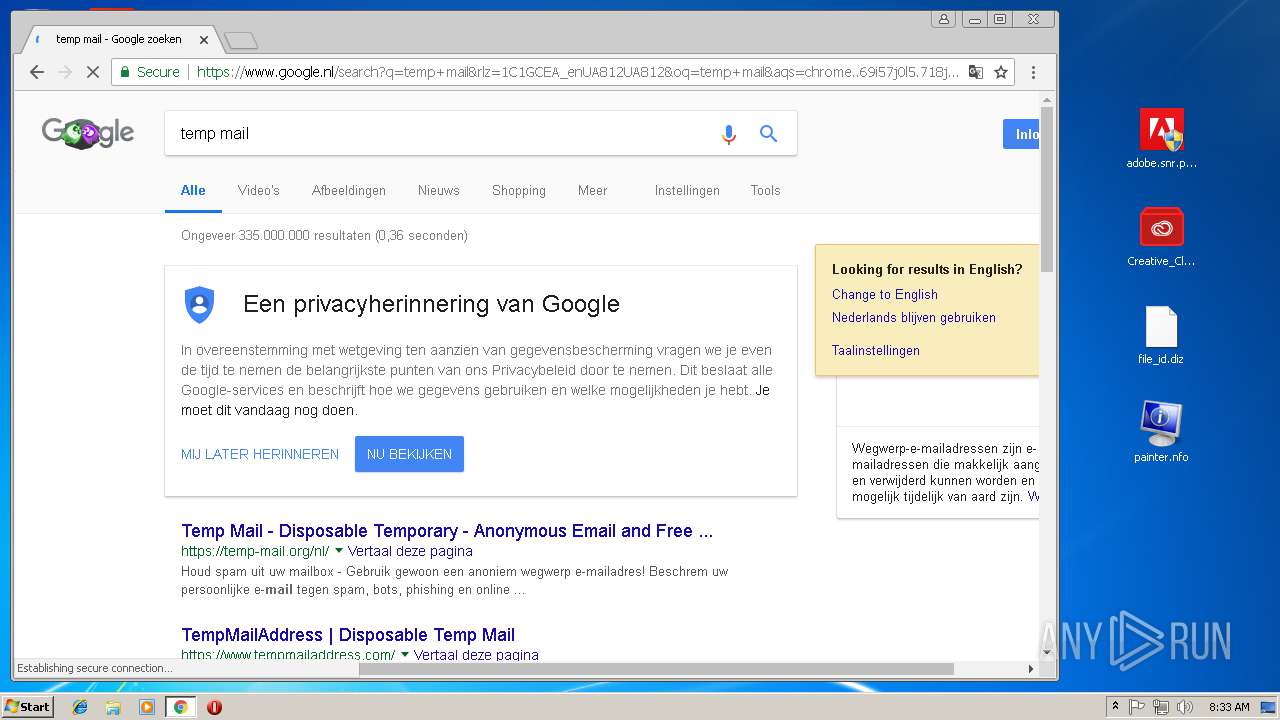Screen dimensions: 1280x720
Task: Open Instellingen search settings
Action: pos(687,190)
